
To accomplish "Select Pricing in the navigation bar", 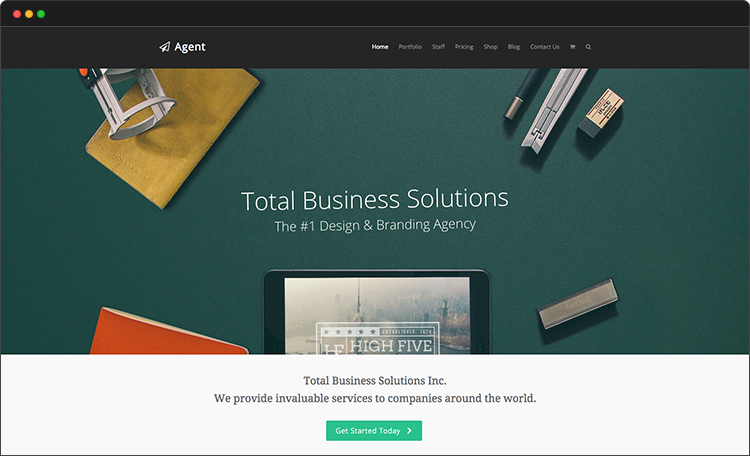I will click(464, 47).
